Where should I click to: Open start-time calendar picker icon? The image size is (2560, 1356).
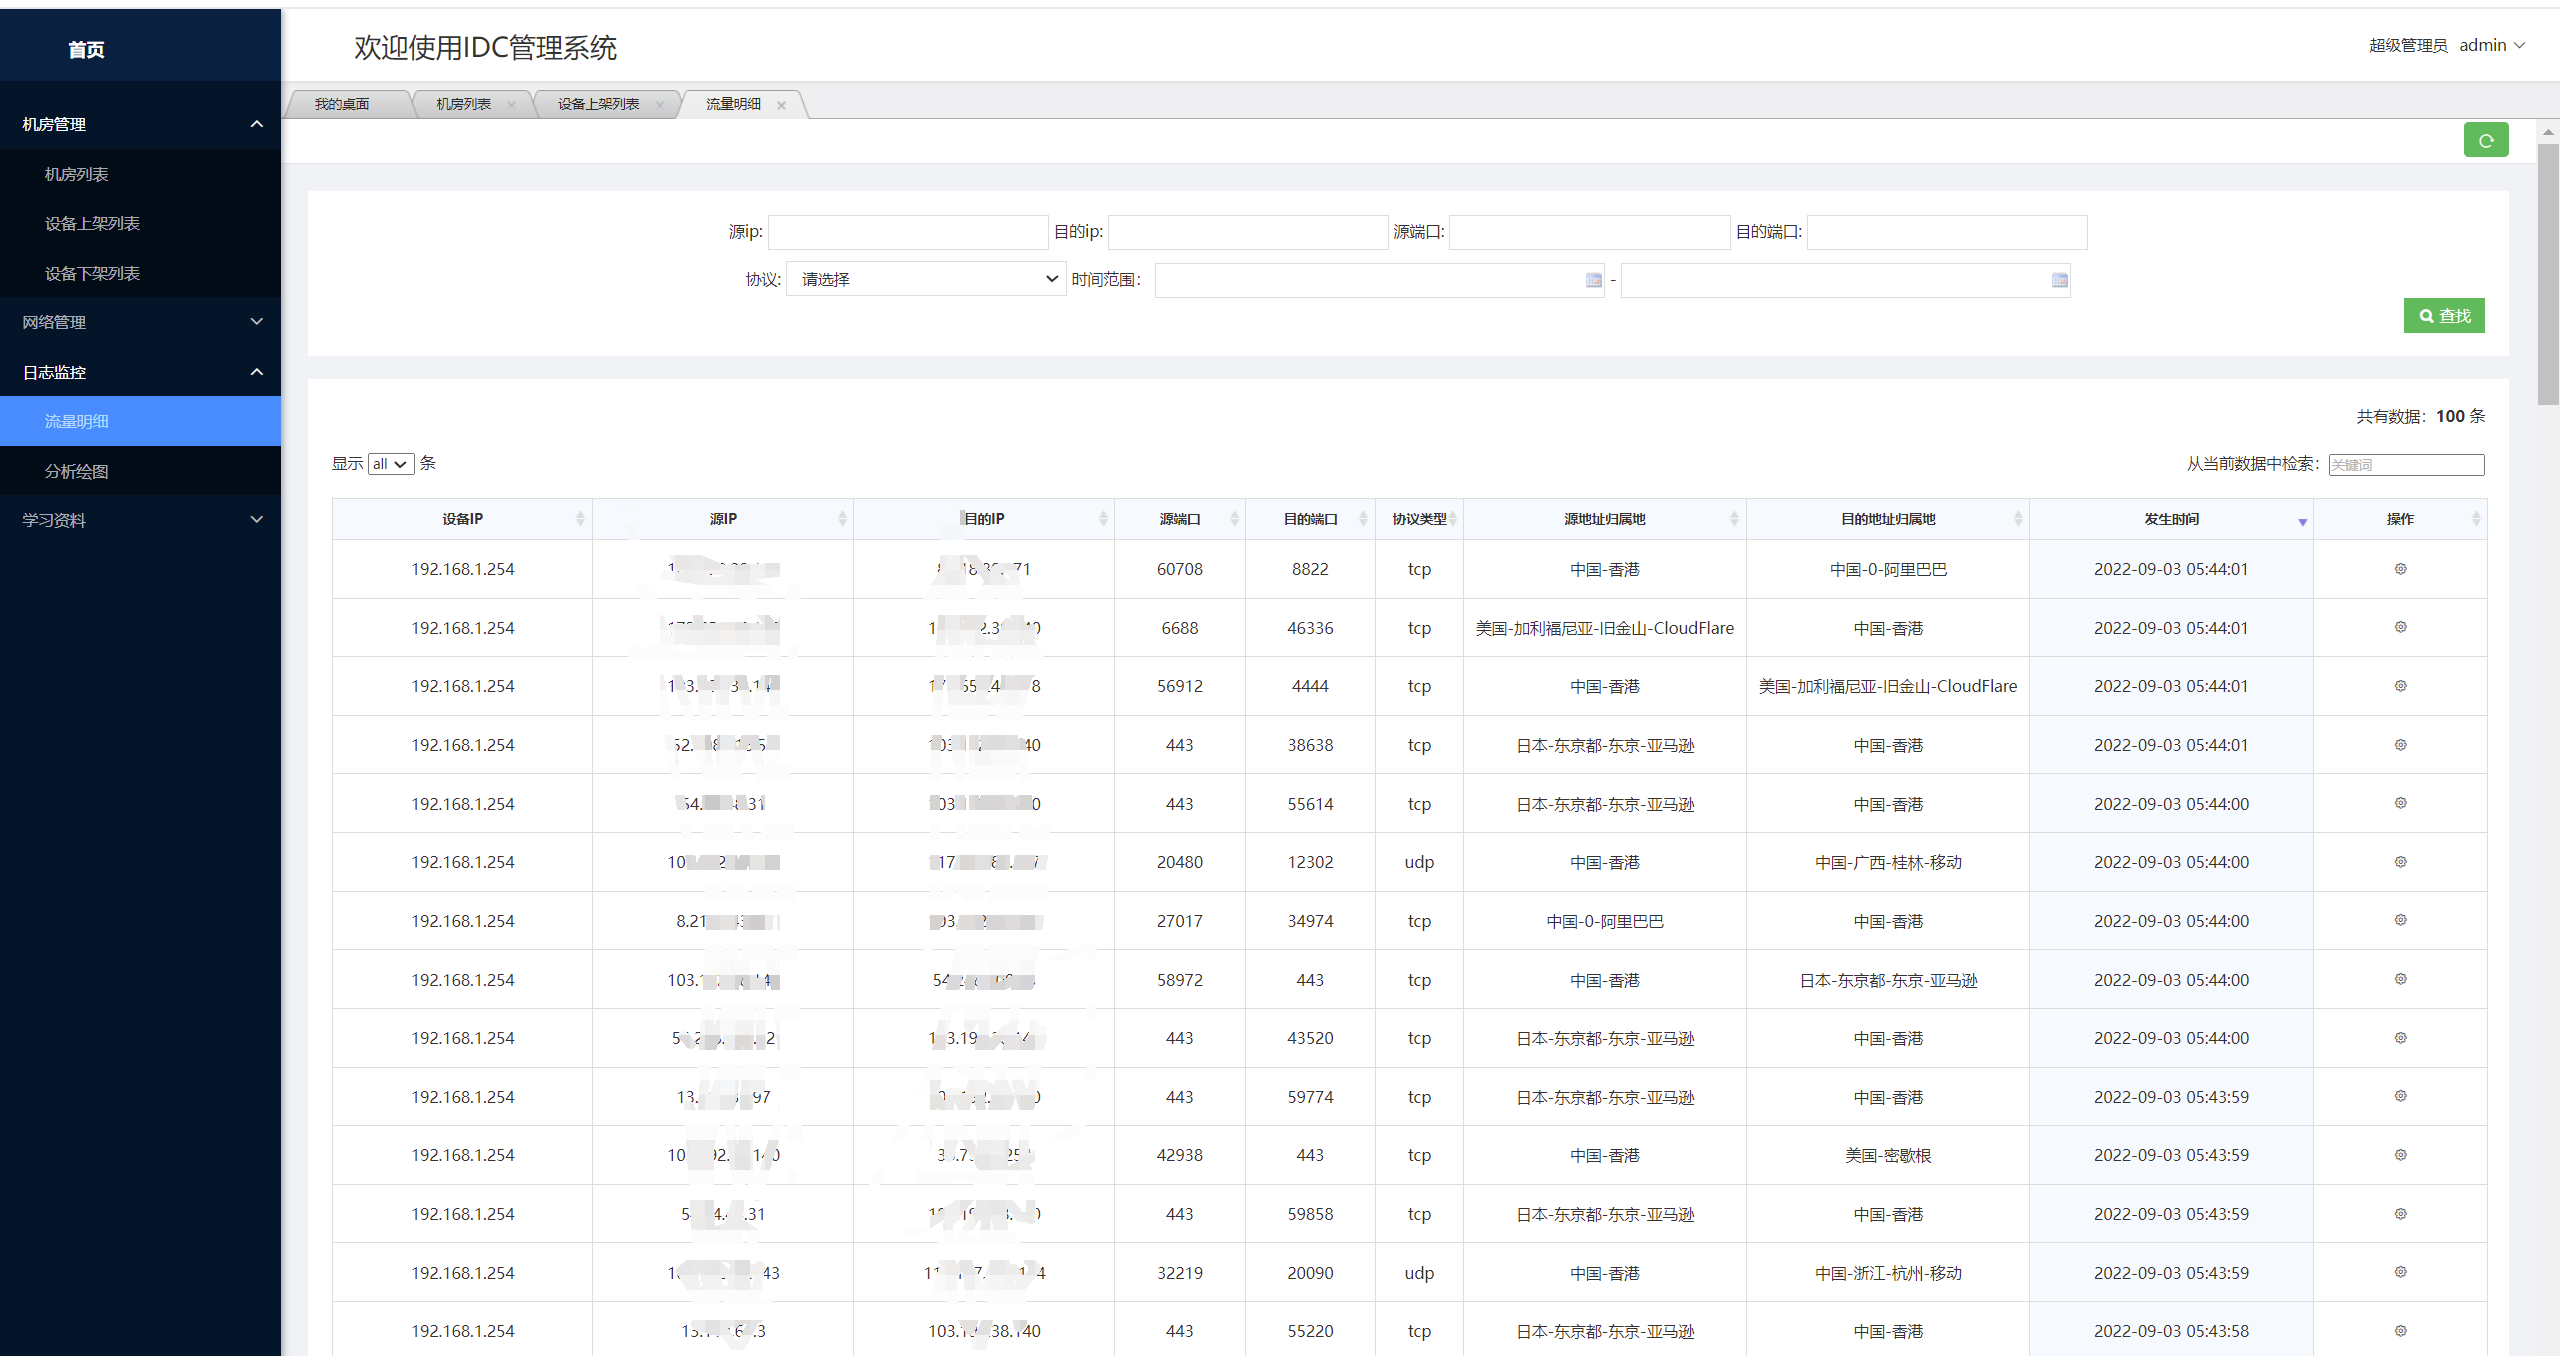1593,280
